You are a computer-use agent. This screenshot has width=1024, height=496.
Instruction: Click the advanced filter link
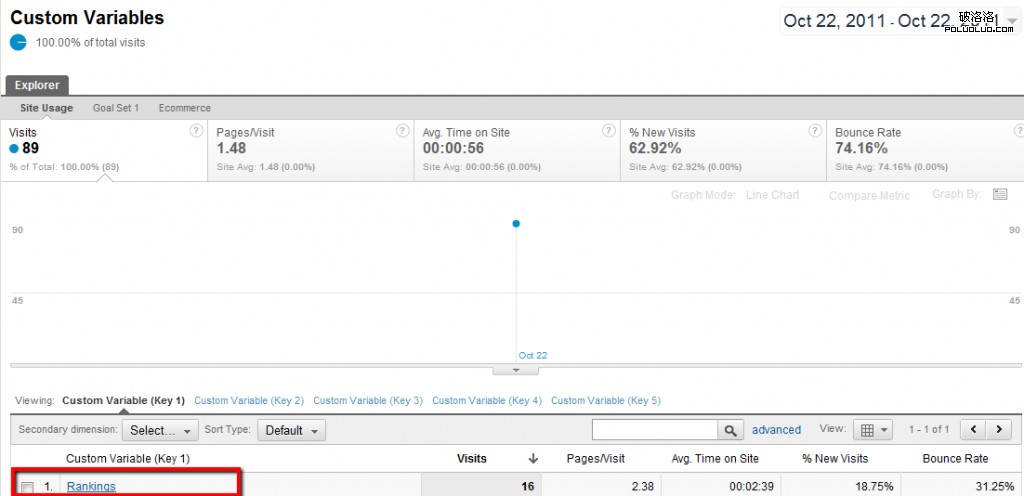(x=776, y=430)
